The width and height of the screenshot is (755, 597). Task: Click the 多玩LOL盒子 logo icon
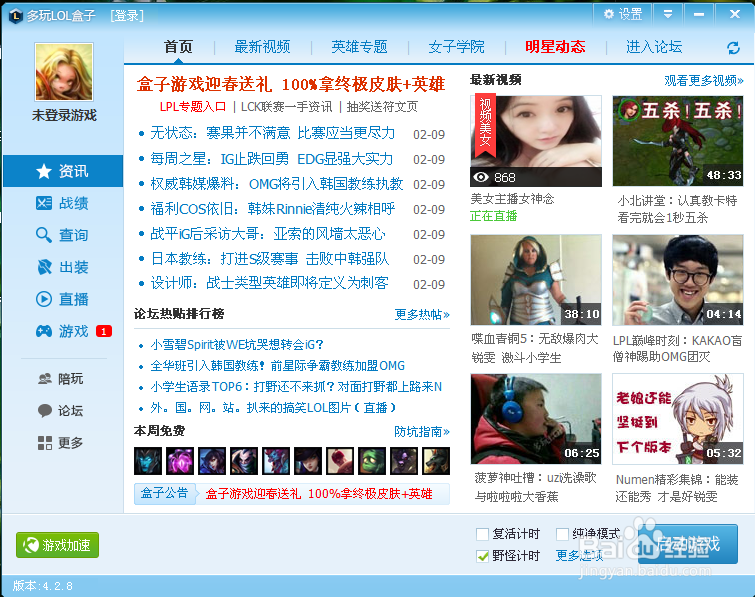tap(16, 16)
